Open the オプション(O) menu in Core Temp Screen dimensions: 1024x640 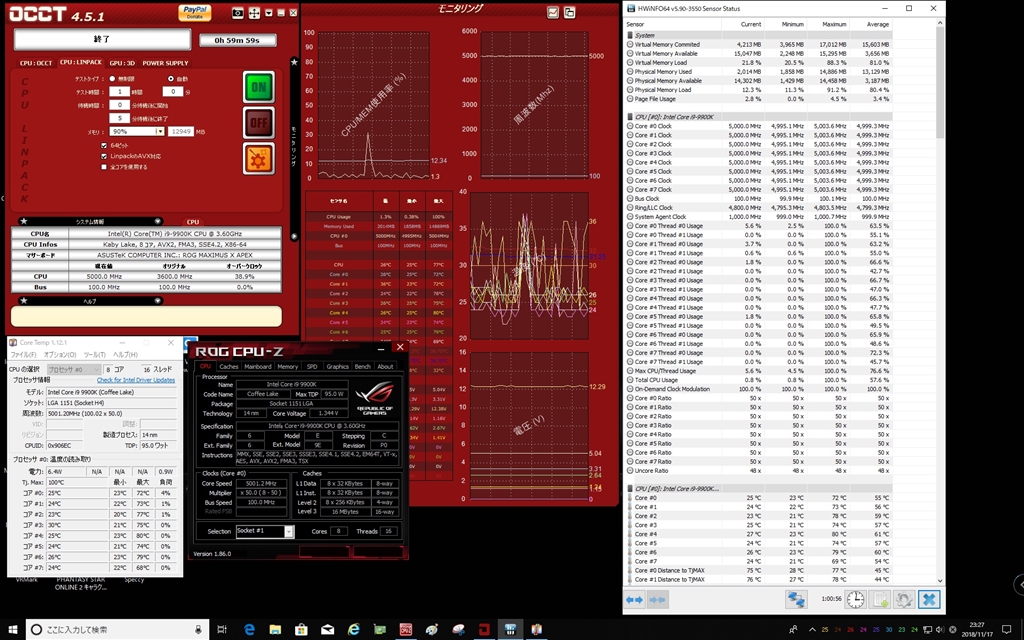click(60, 355)
